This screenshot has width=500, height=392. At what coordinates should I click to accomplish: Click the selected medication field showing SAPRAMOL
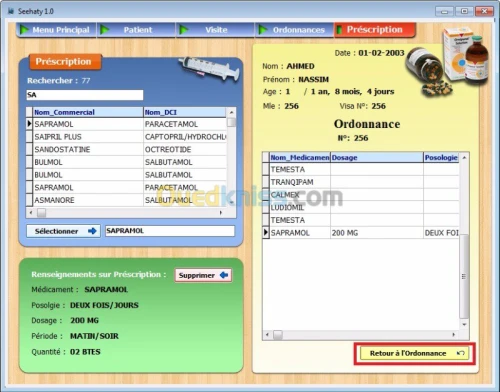[x=170, y=231]
